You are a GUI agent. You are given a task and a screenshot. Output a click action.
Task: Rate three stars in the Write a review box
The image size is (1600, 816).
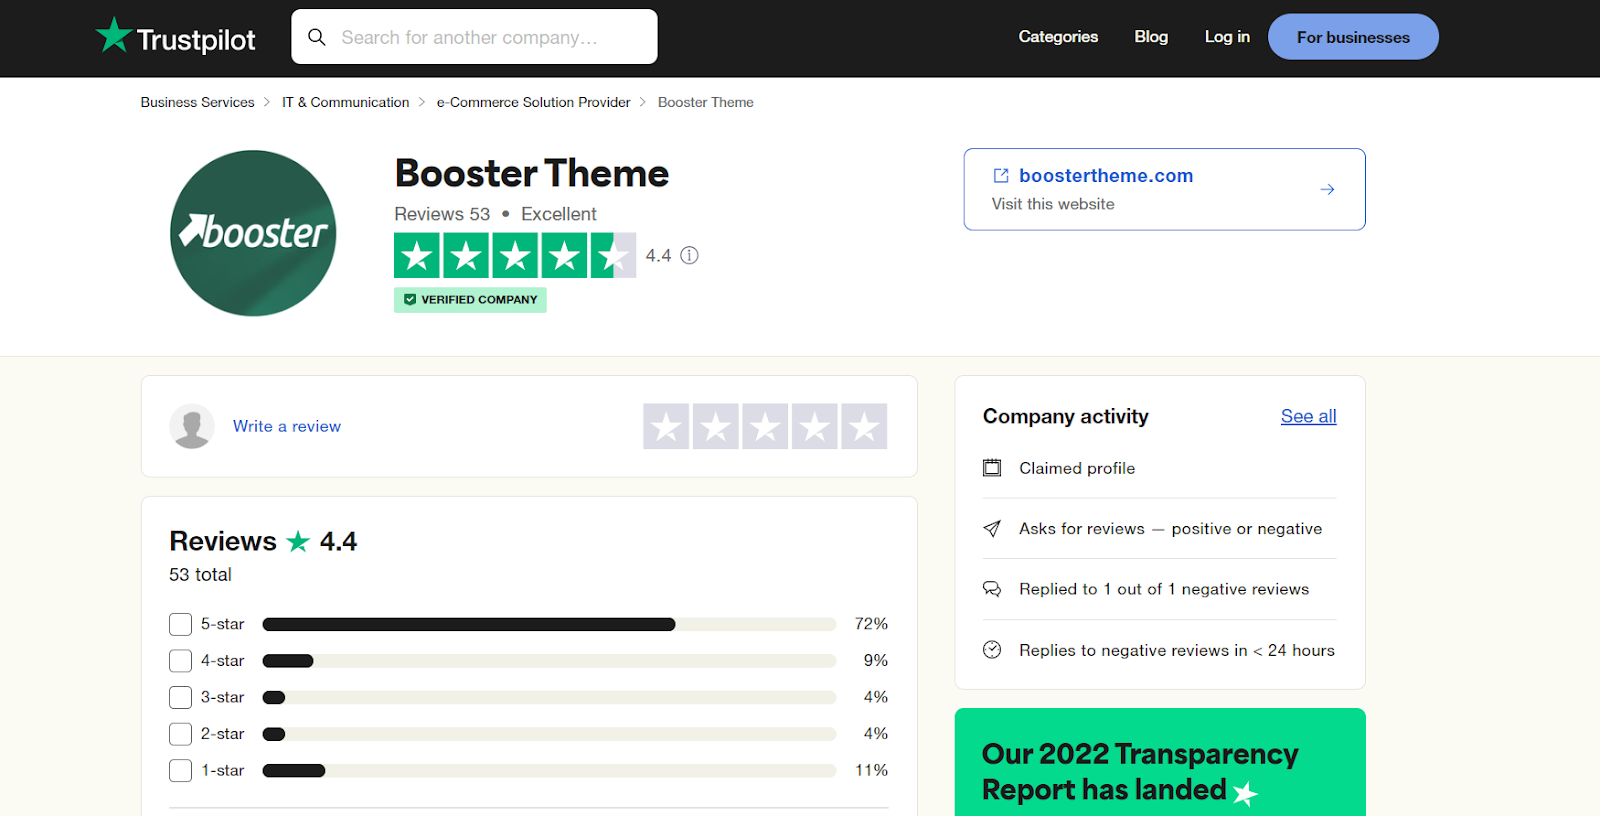point(765,426)
